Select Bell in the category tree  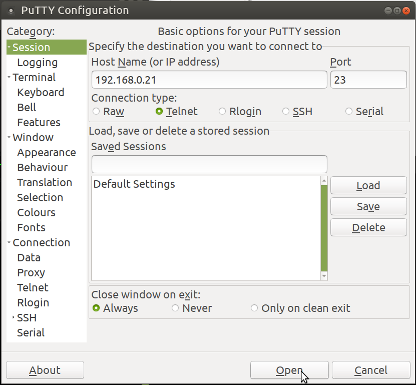click(x=27, y=107)
